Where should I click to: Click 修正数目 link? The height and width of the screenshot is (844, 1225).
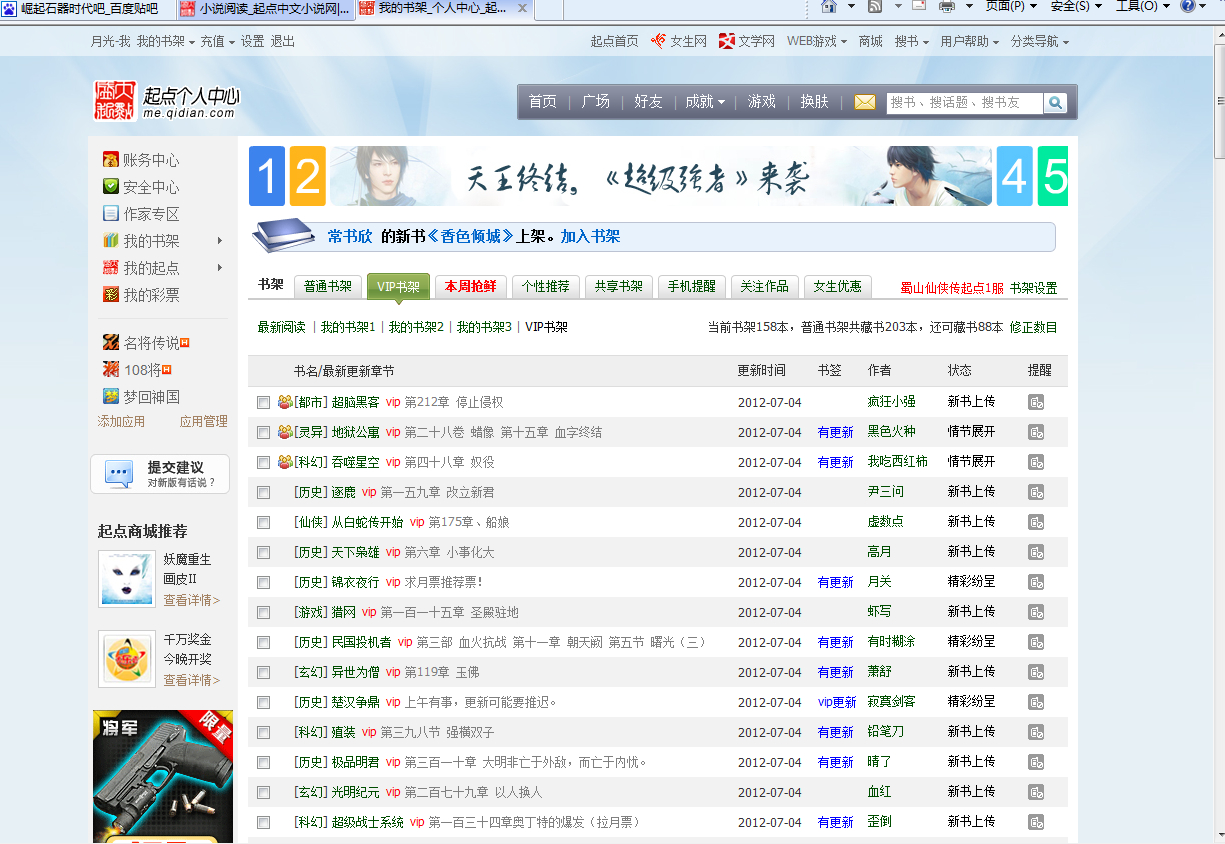[x=1033, y=327]
